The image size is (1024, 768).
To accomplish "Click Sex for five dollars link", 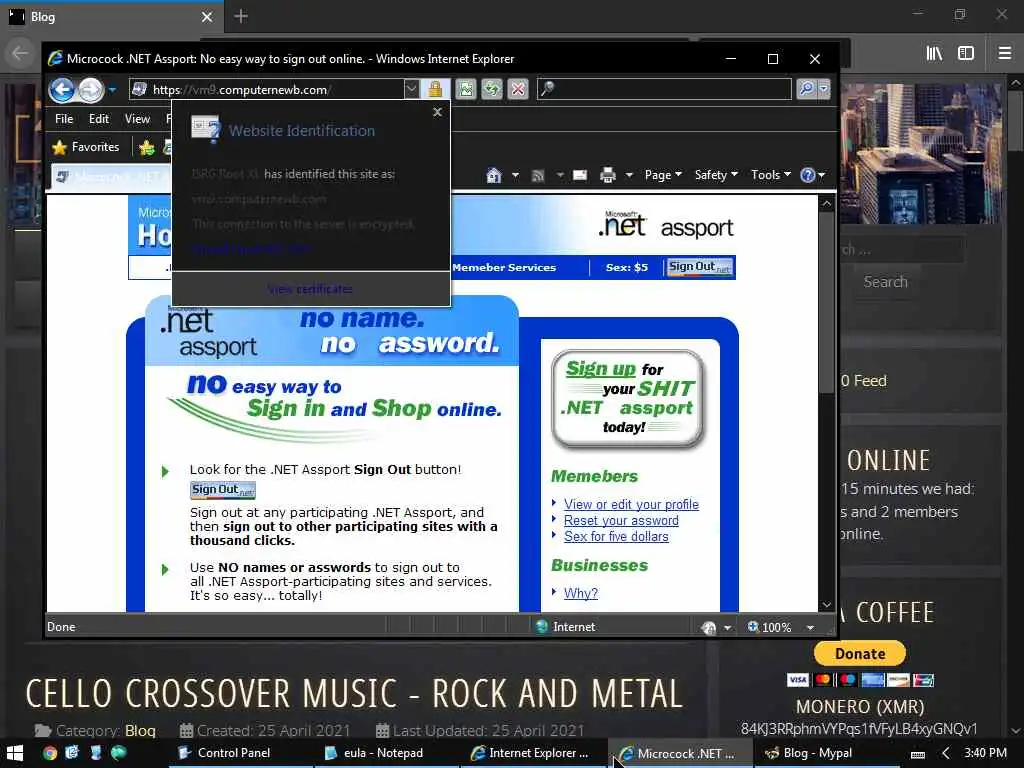I will click(616, 536).
